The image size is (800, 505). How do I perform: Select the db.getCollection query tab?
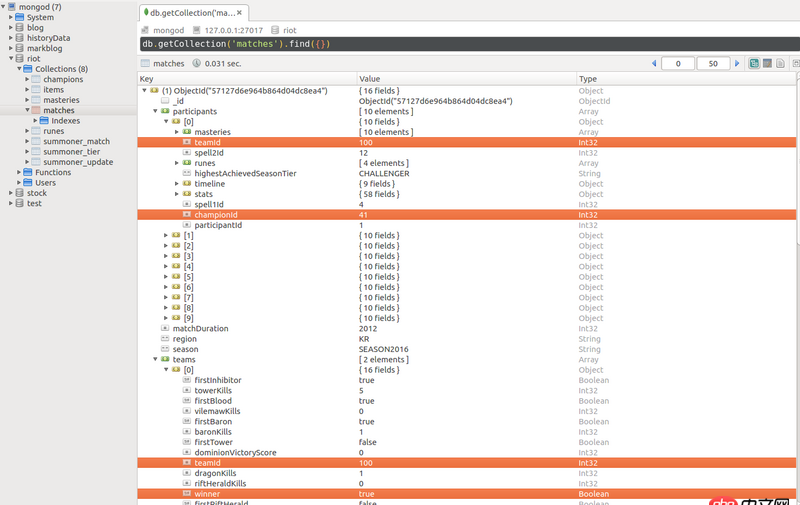[192, 12]
